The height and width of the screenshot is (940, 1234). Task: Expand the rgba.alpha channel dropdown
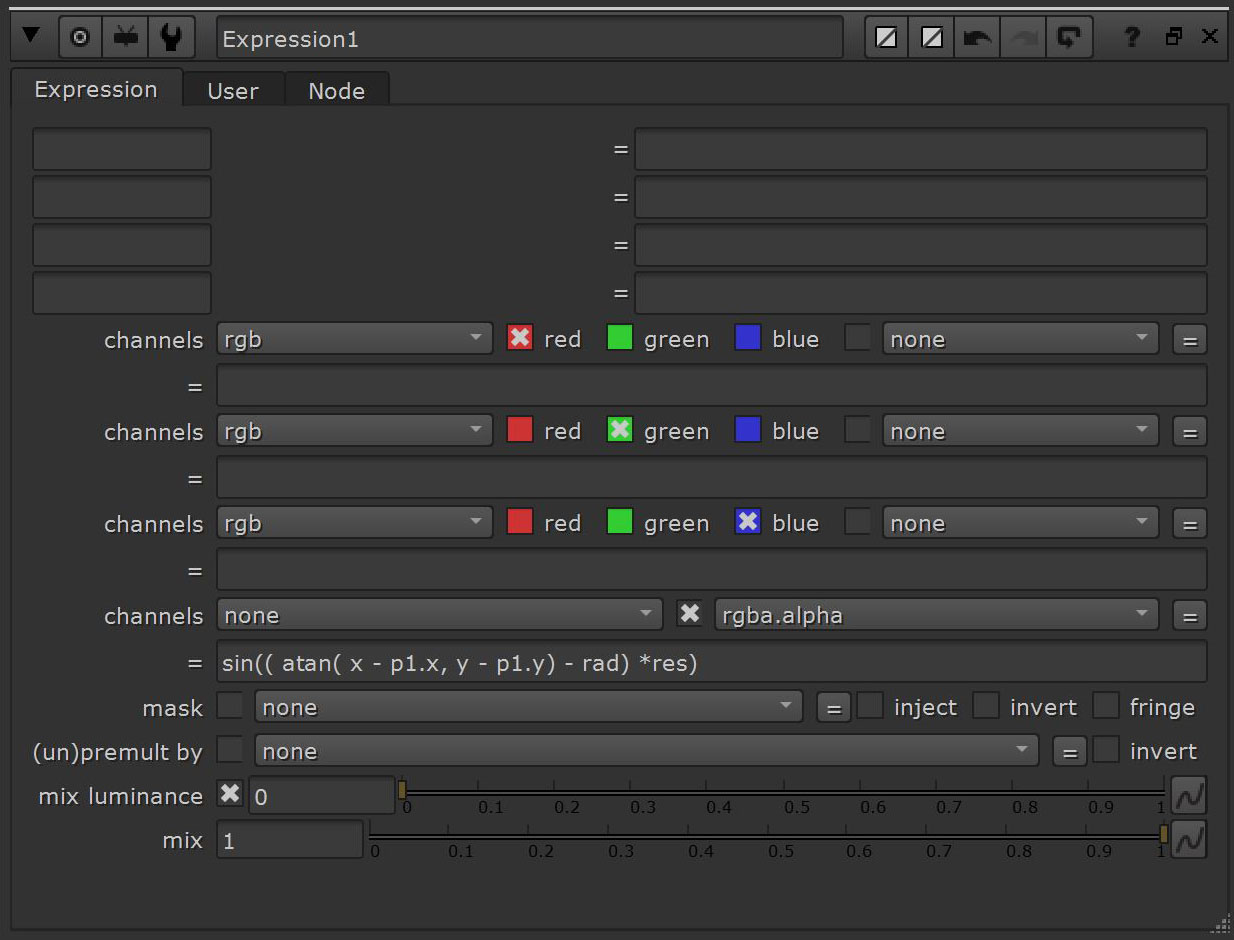coord(936,614)
